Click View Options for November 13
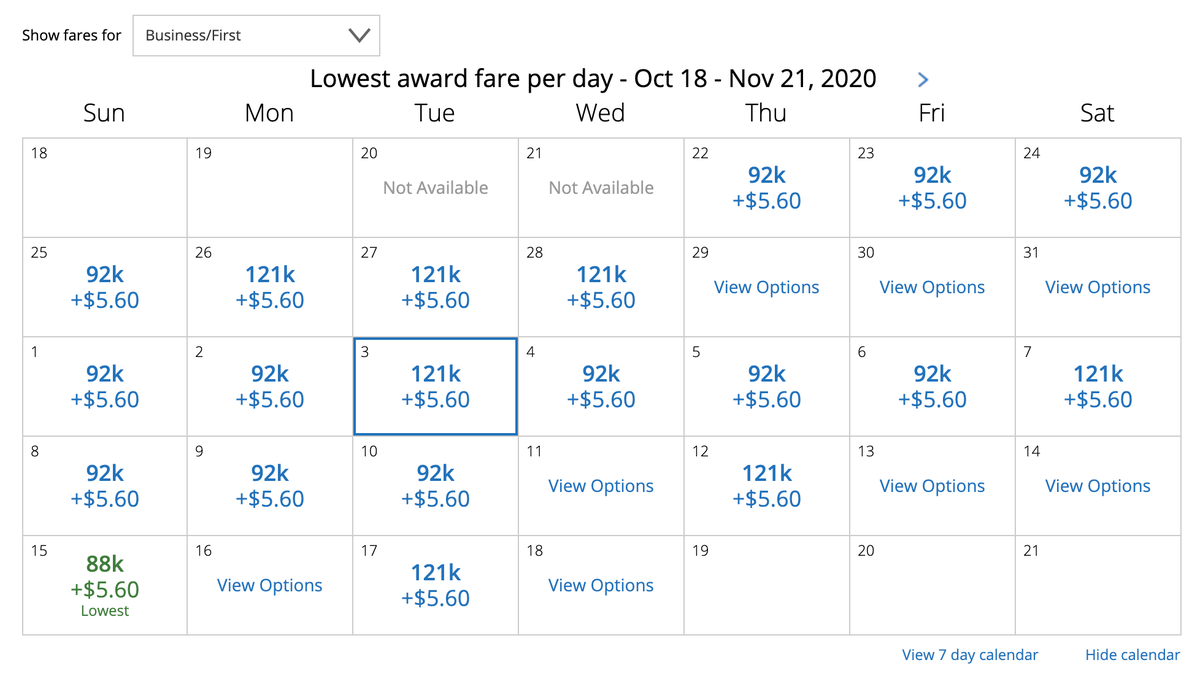The image size is (1200, 676). [x=931, y=486]
